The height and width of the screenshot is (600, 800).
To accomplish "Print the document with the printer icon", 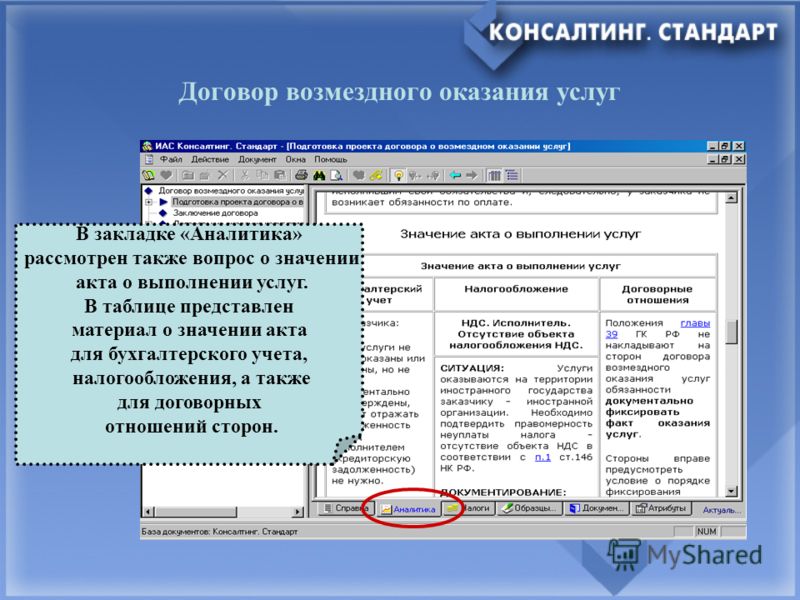I will [302, 176].
